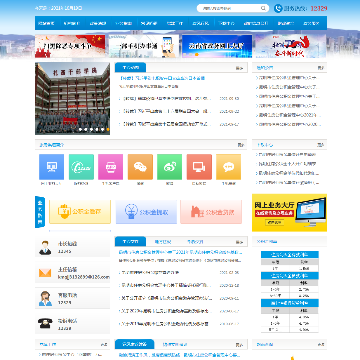The height and width of the screenshot is (360, 360).
Task: Click the blue 公积金提取 withdrawal button
Action: [x=146, y=212]
